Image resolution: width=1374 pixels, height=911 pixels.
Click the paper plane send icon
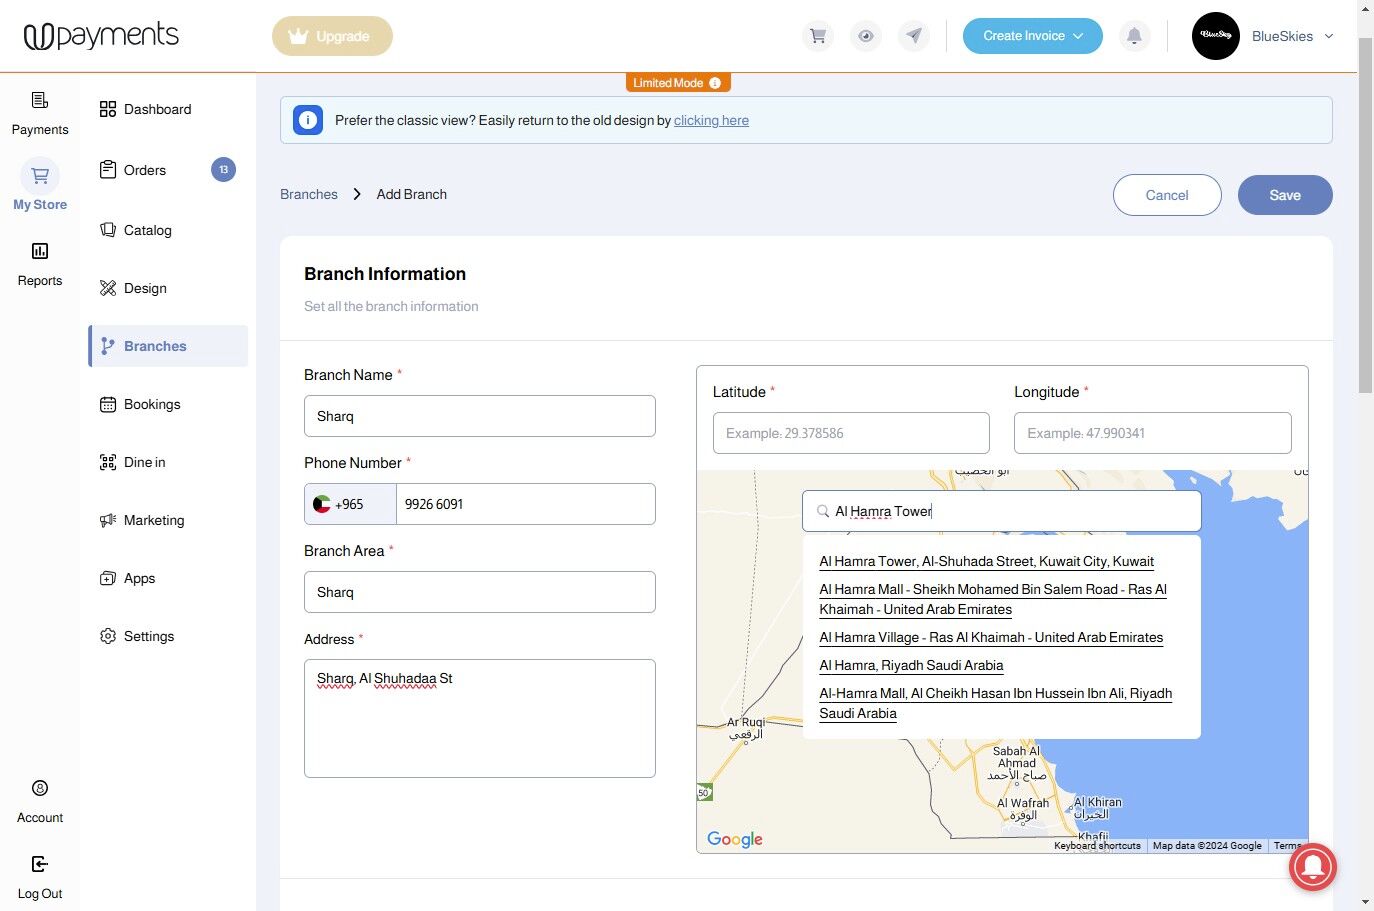coord(914,36)
